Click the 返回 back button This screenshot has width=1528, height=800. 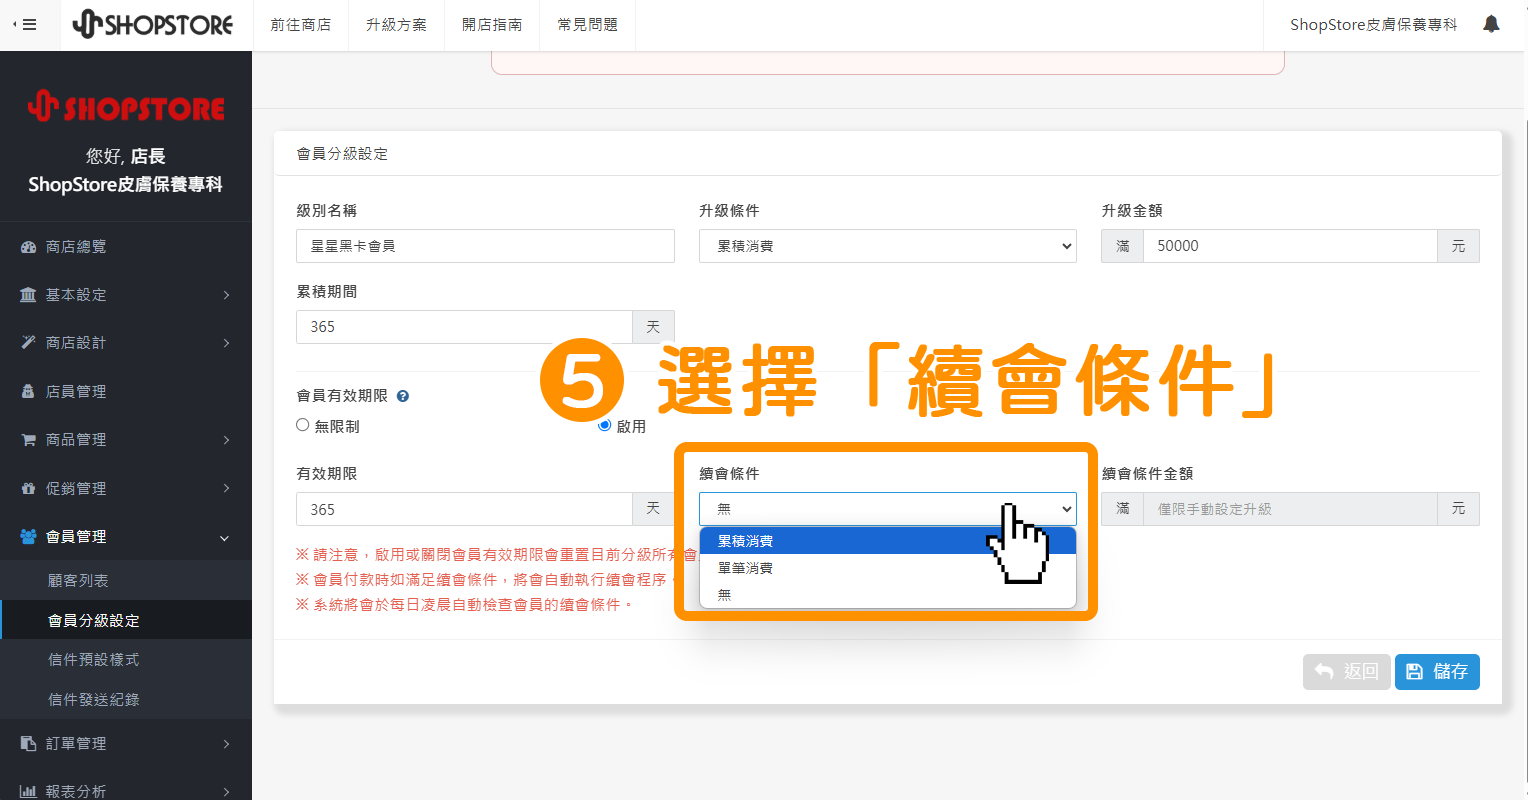tap(1347, 672)
